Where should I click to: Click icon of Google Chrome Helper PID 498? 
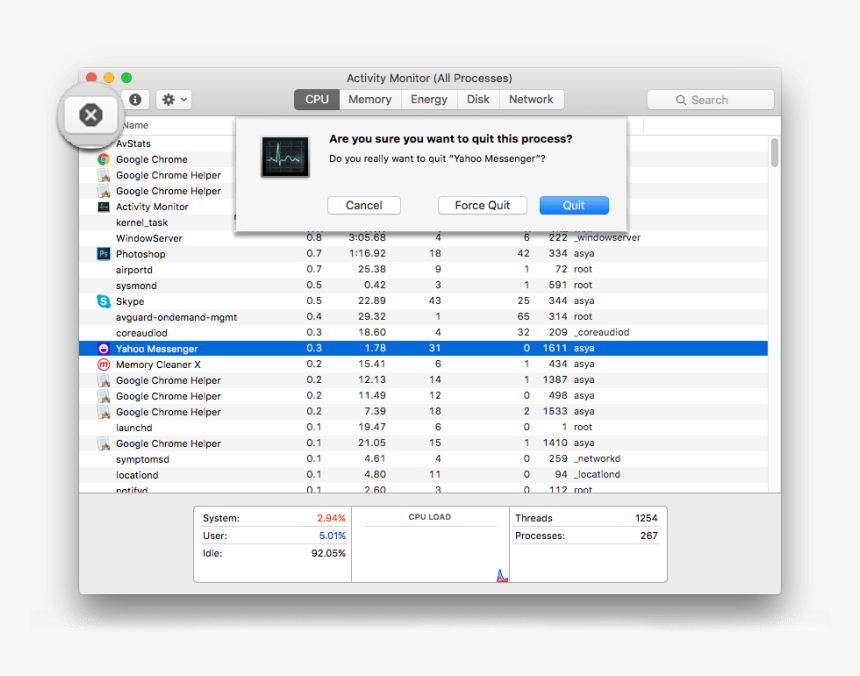pos(103,396)
